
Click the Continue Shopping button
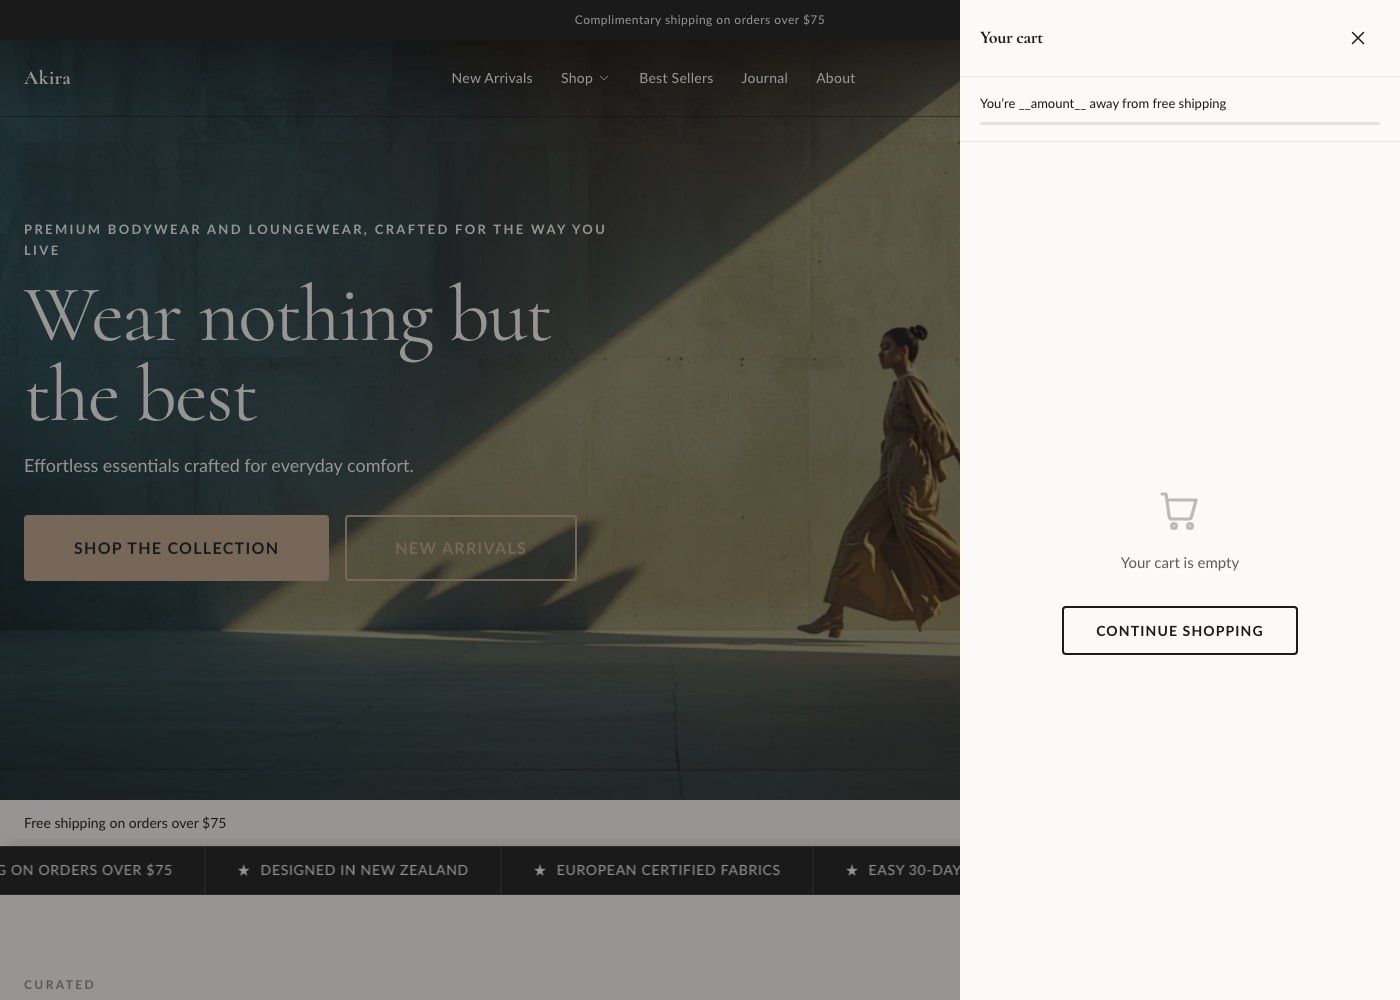[x=1179, y=630]
